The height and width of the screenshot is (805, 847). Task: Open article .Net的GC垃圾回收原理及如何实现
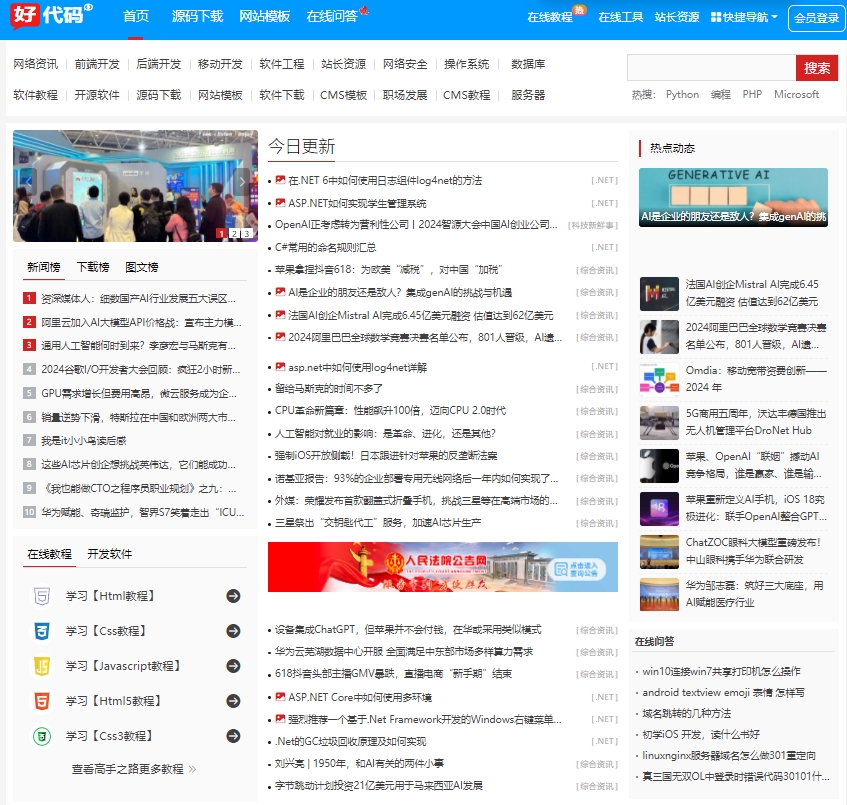click(350, 741)
